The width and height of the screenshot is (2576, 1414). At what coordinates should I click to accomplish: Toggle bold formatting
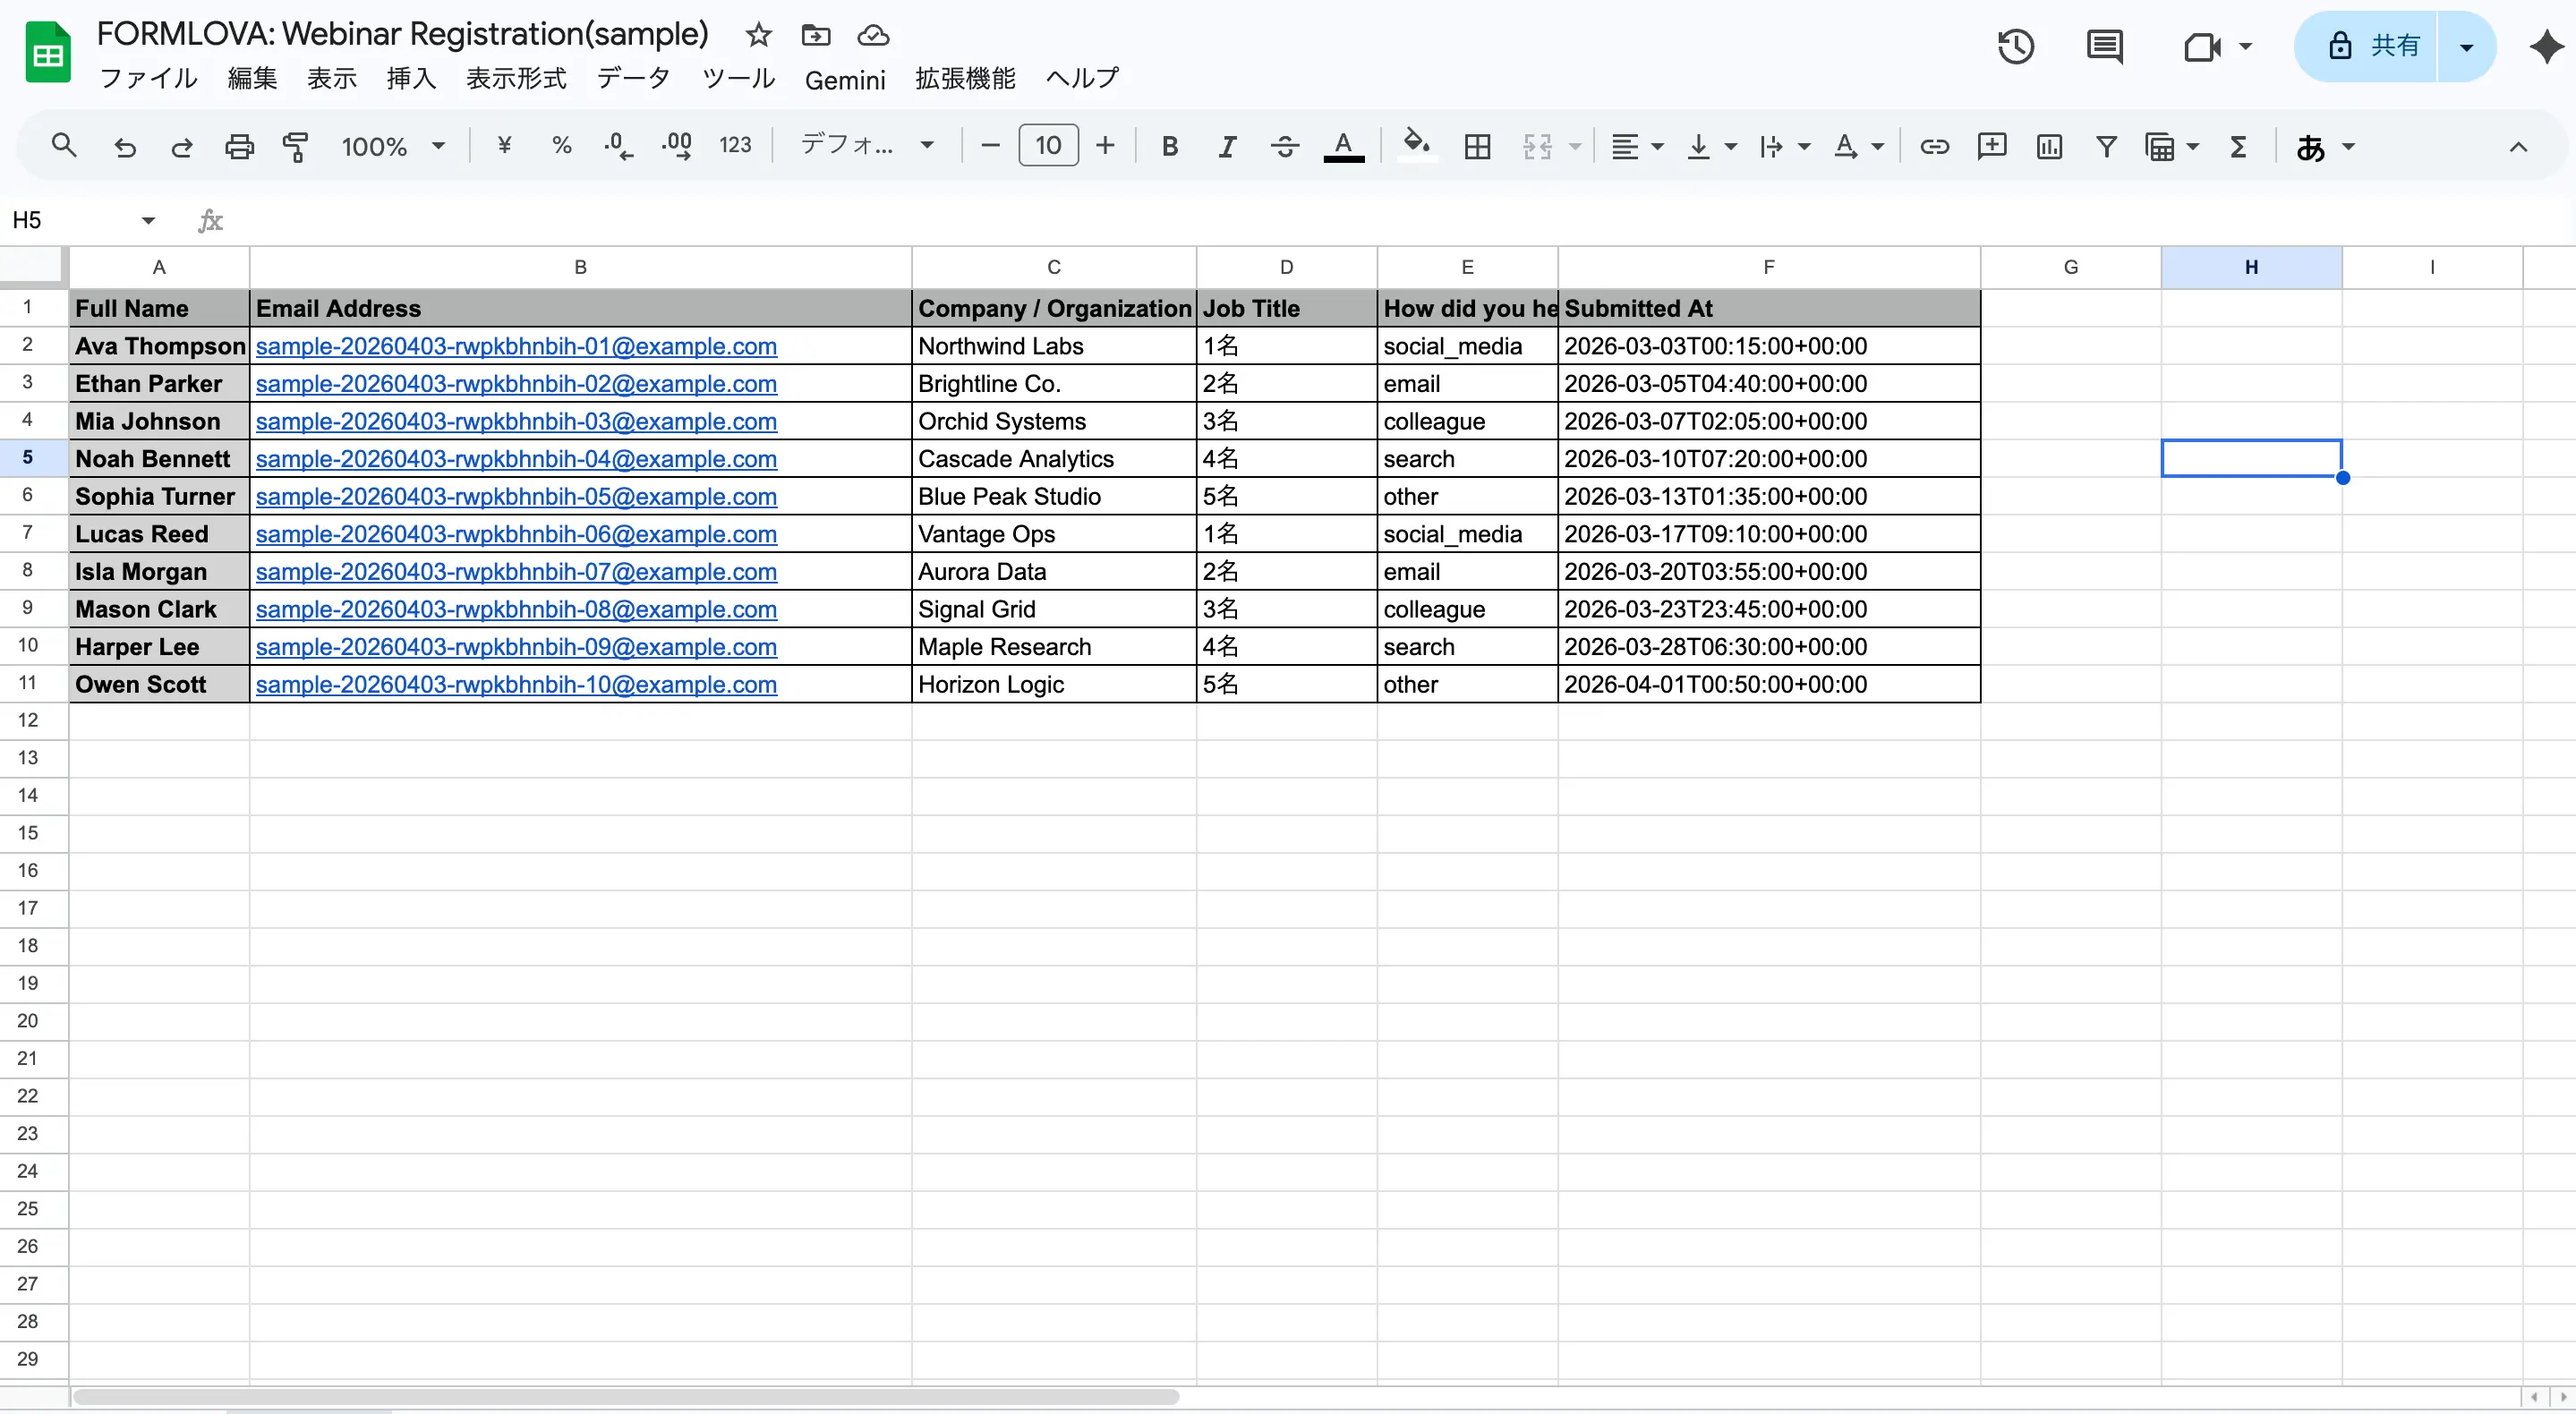1169,146
